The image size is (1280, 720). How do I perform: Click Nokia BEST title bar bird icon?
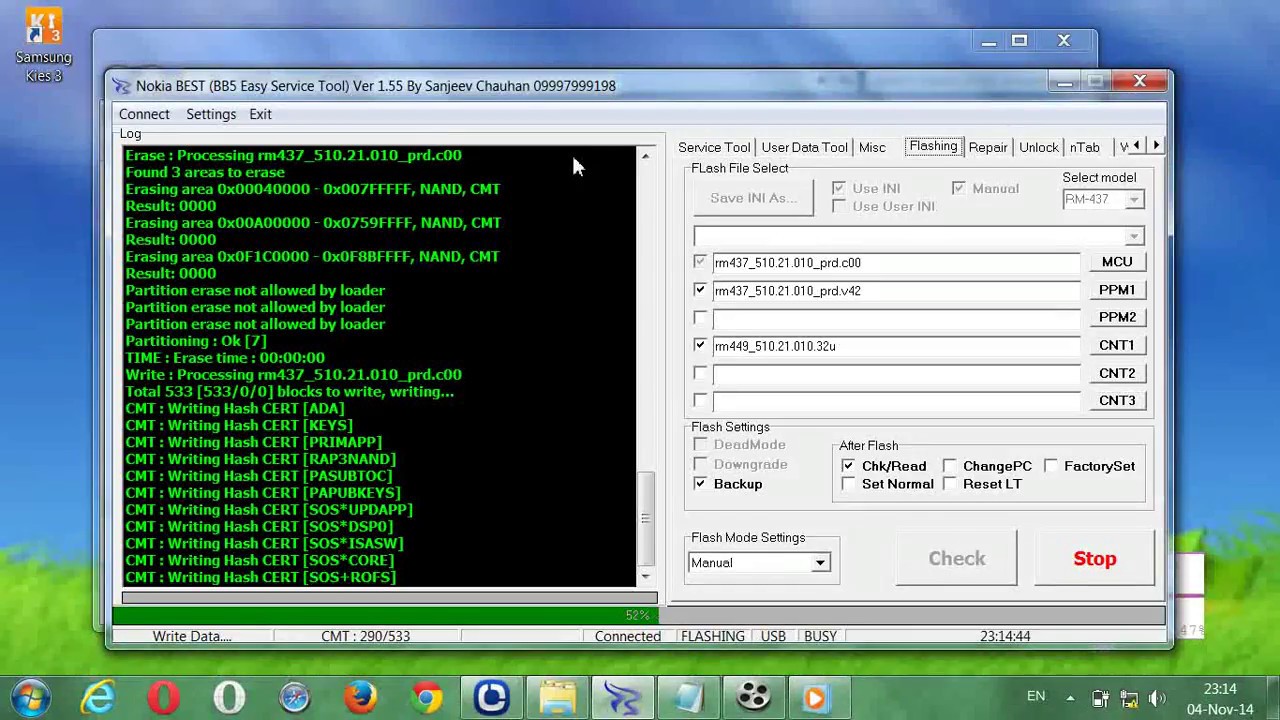121,86
